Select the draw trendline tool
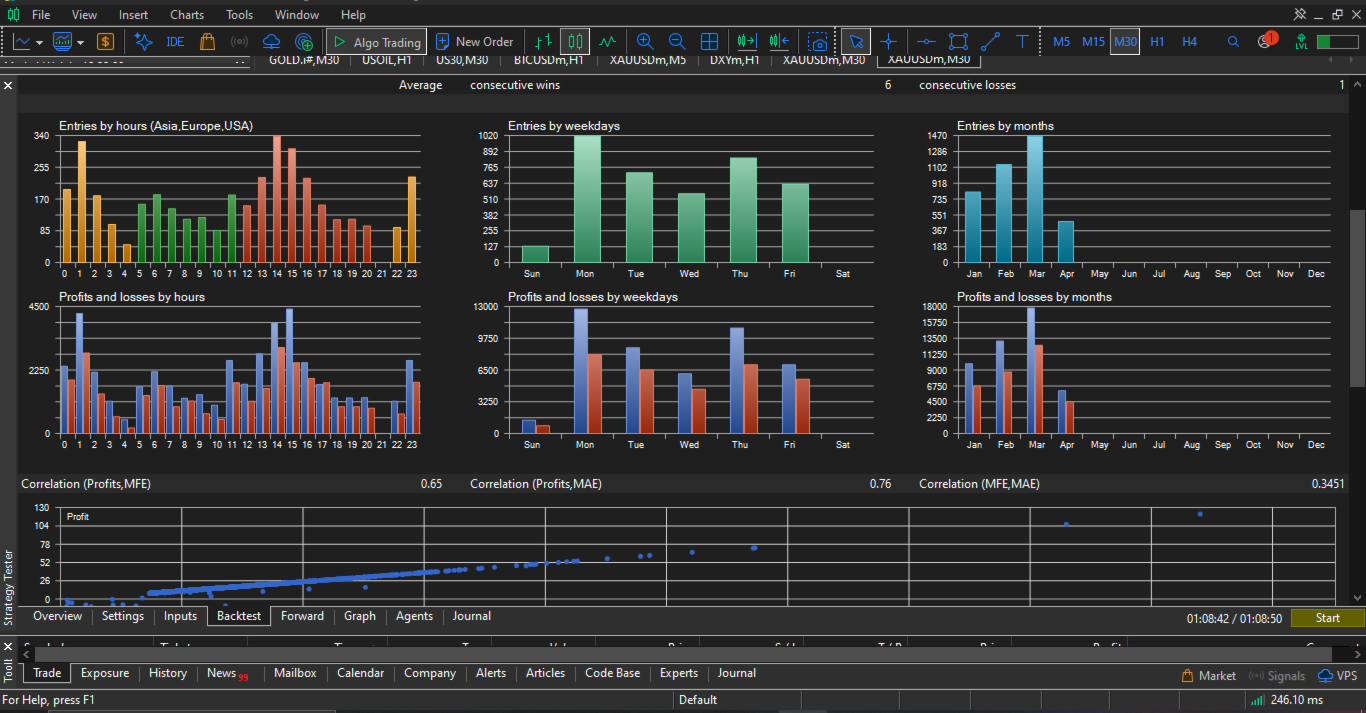 tap(990, 42)
